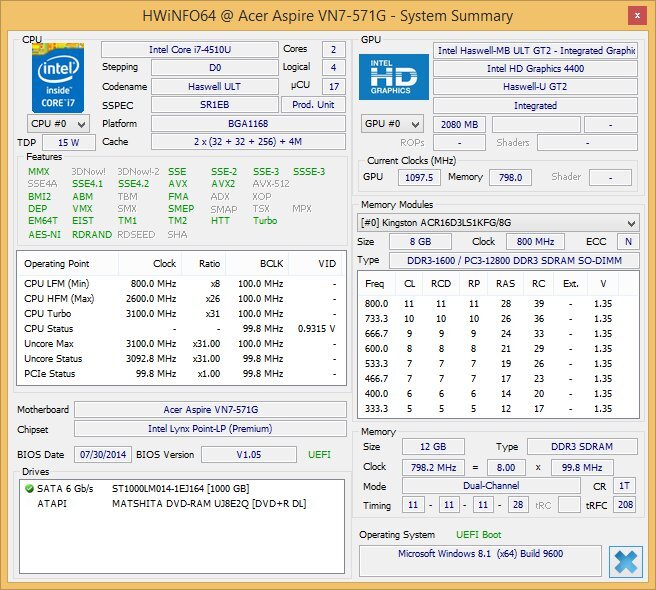Expand the Kingston memory module dropdown
This screenshot has width=656, height=590.
coord(498,223)
